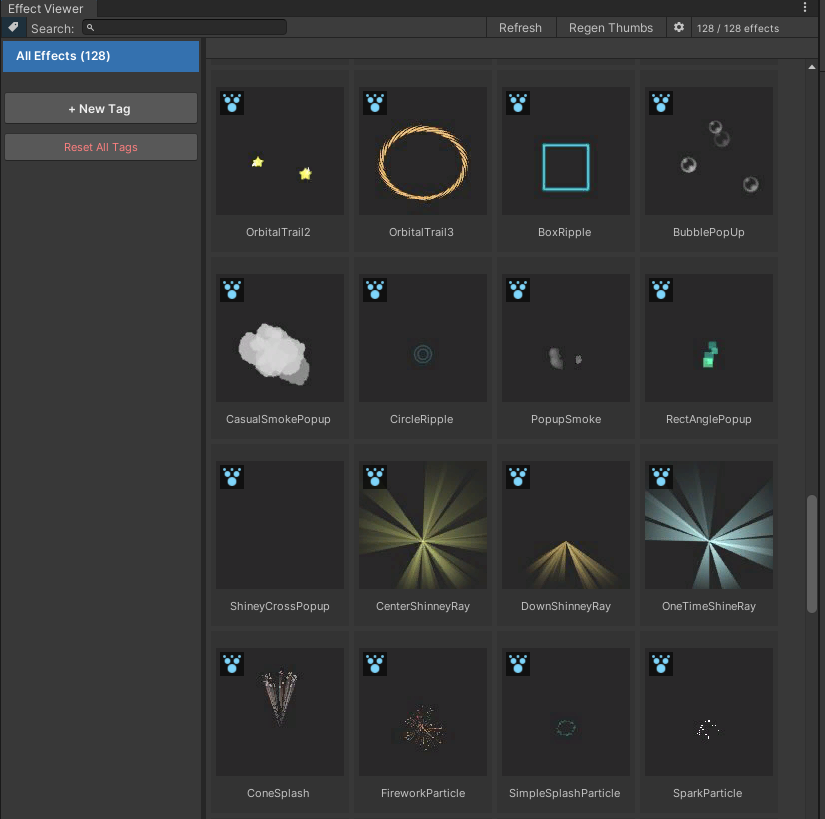
Task: Click the particle icon on the SparkParticle card
Action: [x=661, y=664]
